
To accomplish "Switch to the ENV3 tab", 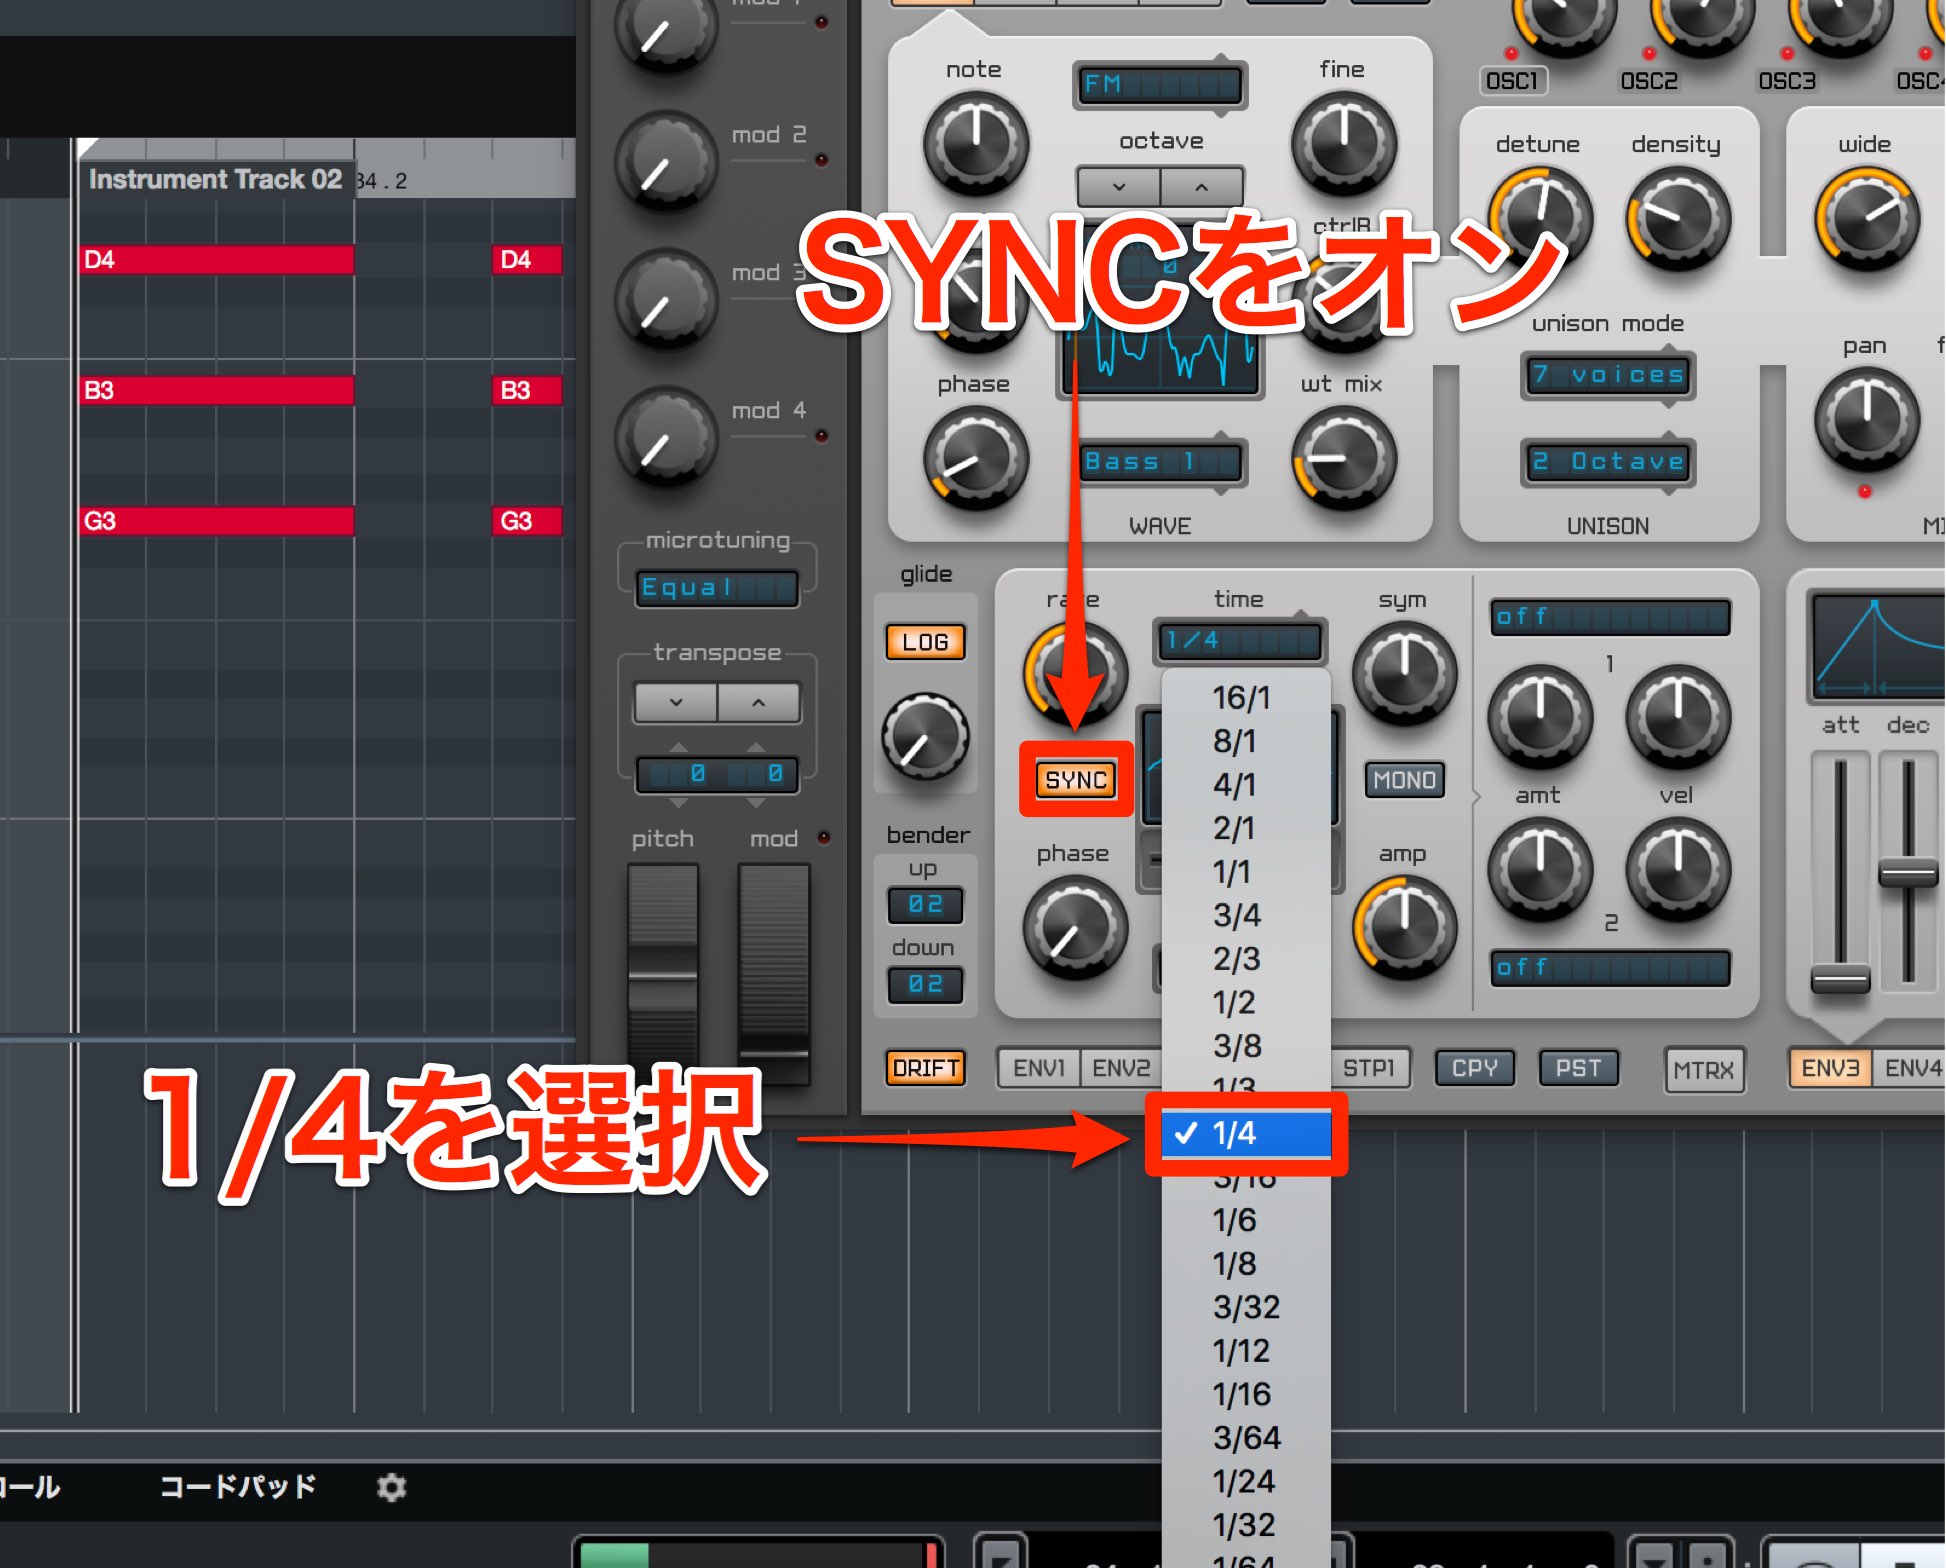I will click(1830, 1068).
